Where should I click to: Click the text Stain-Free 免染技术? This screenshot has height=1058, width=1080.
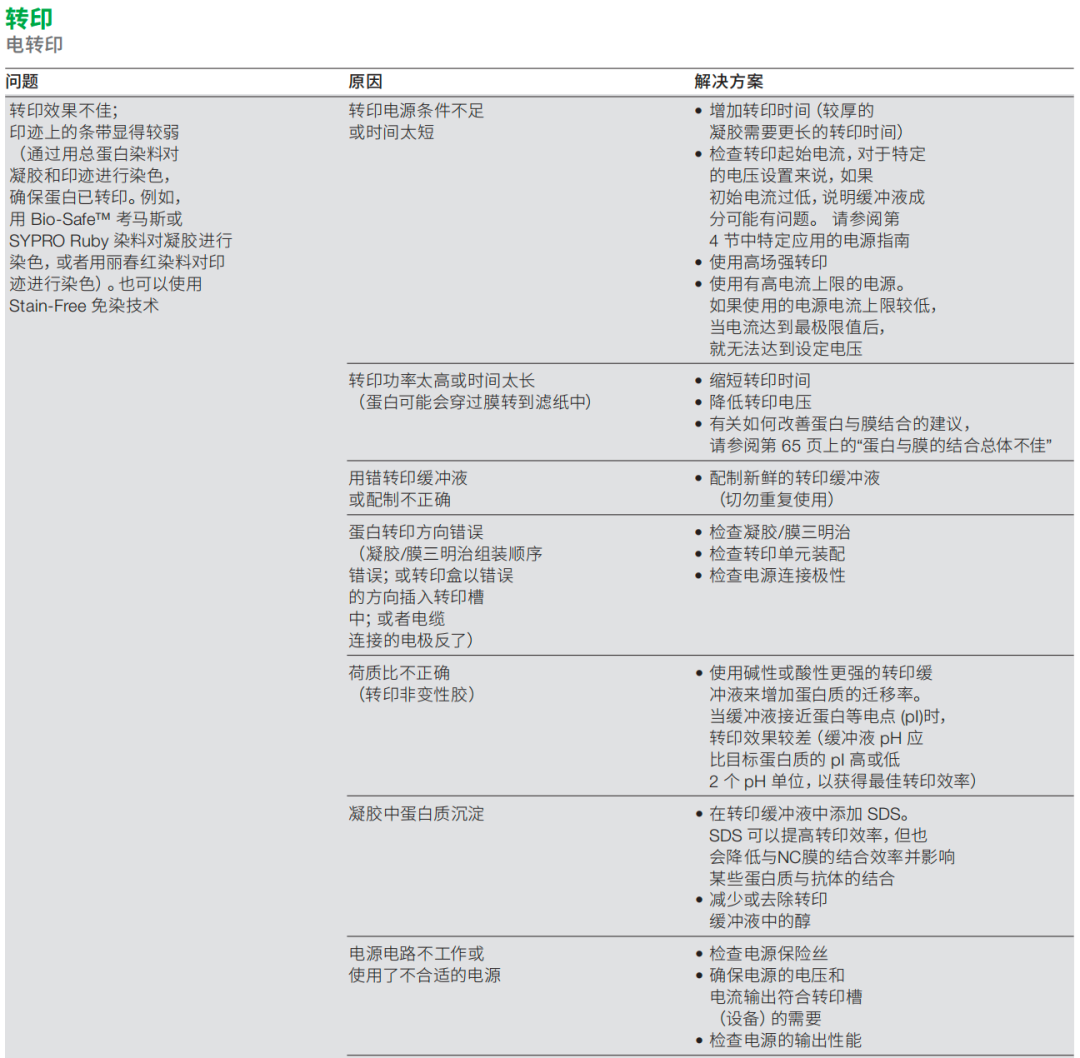click(84, 306)
